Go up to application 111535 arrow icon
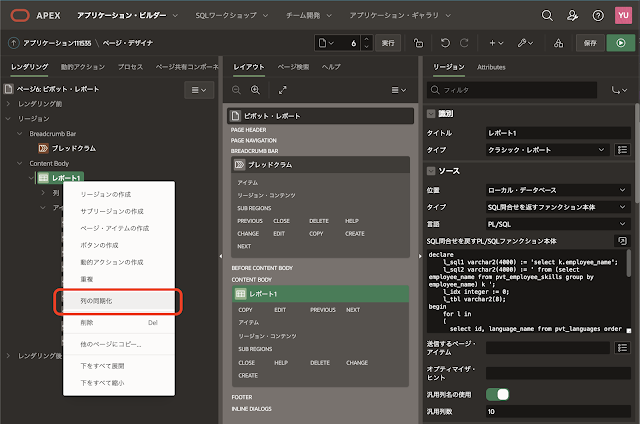The image size is (640, 424). 13,43
